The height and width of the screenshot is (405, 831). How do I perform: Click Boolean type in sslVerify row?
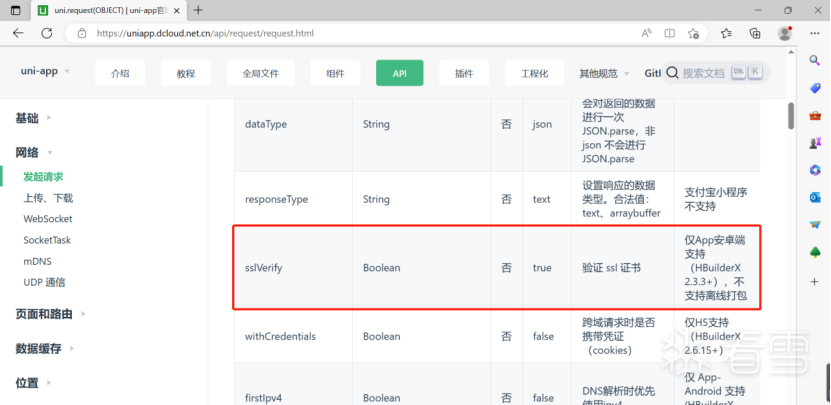(382, 268)
